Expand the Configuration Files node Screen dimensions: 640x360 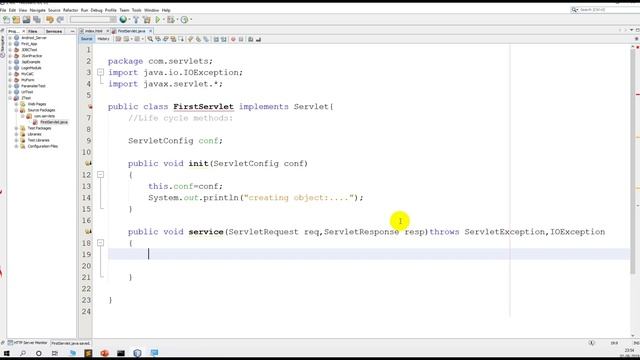[16, 146]
